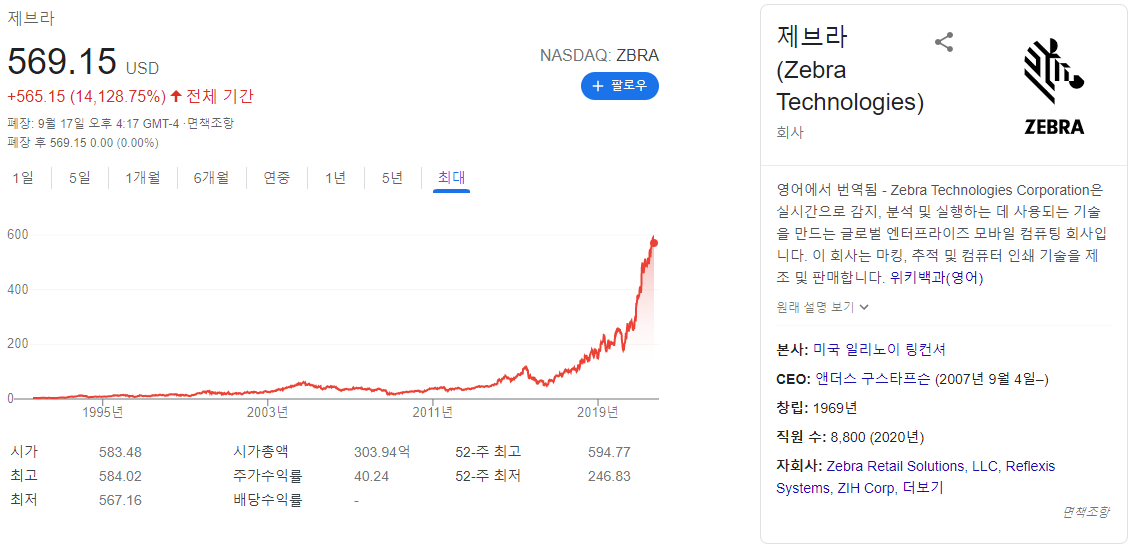
Task: Click the 최저 value 567.16
Action: pos(120,500)
